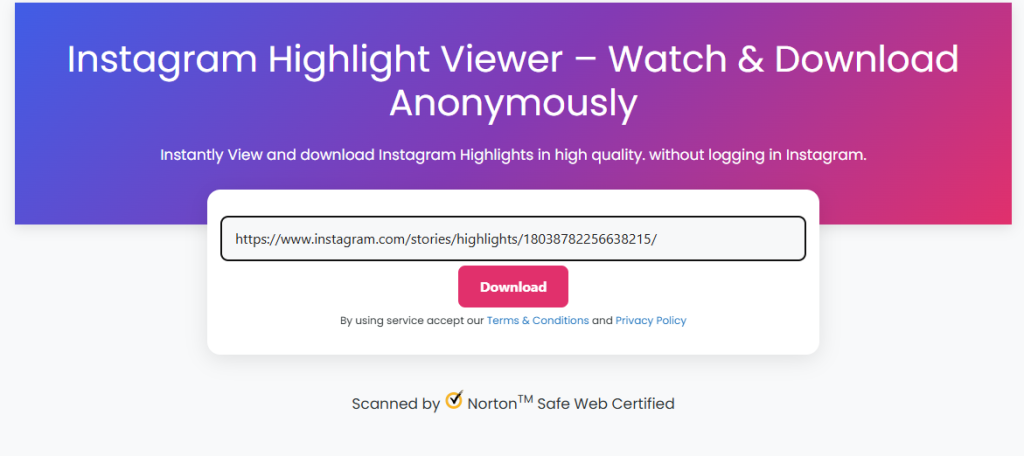
Task: Click the 'By using service accept our' text
Action: click(412, 321)
